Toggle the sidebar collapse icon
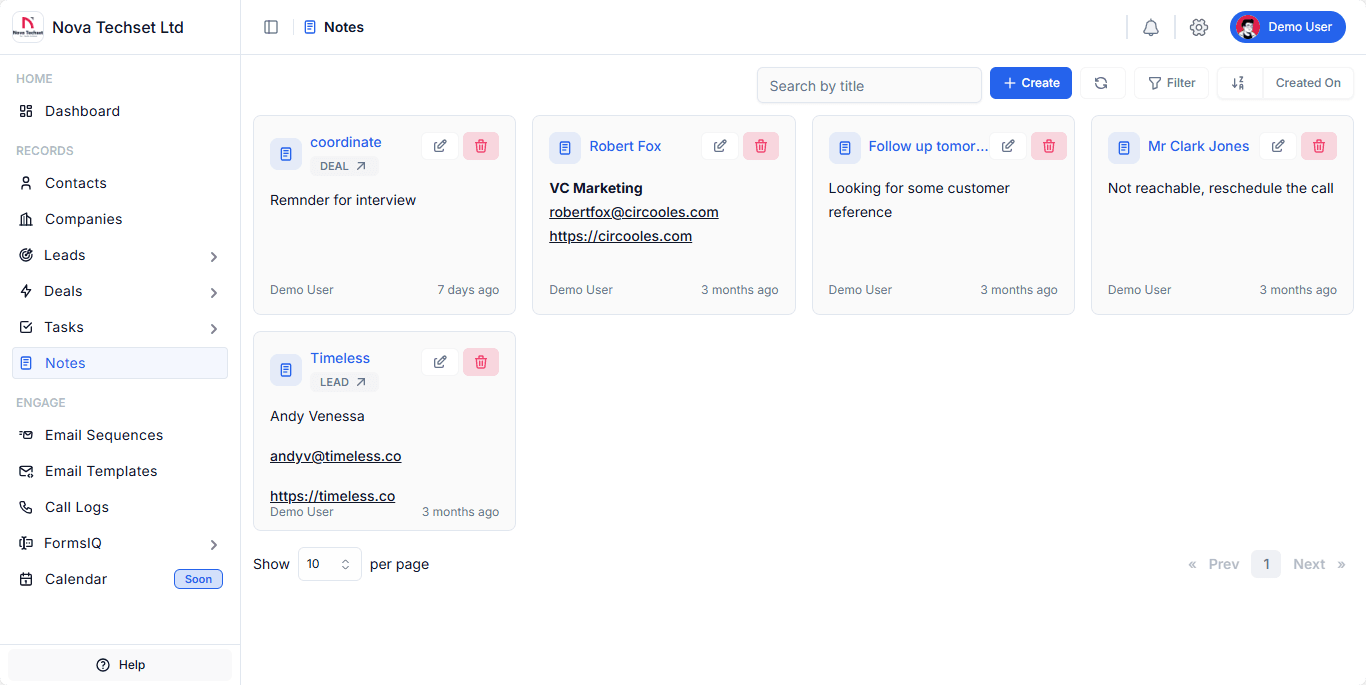Viewport: 1366px width, 685px height. (x=271, y=27)
